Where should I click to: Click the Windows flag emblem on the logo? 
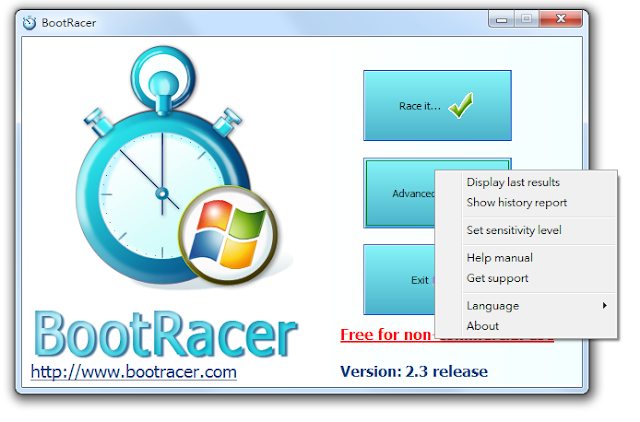[228, 235]
